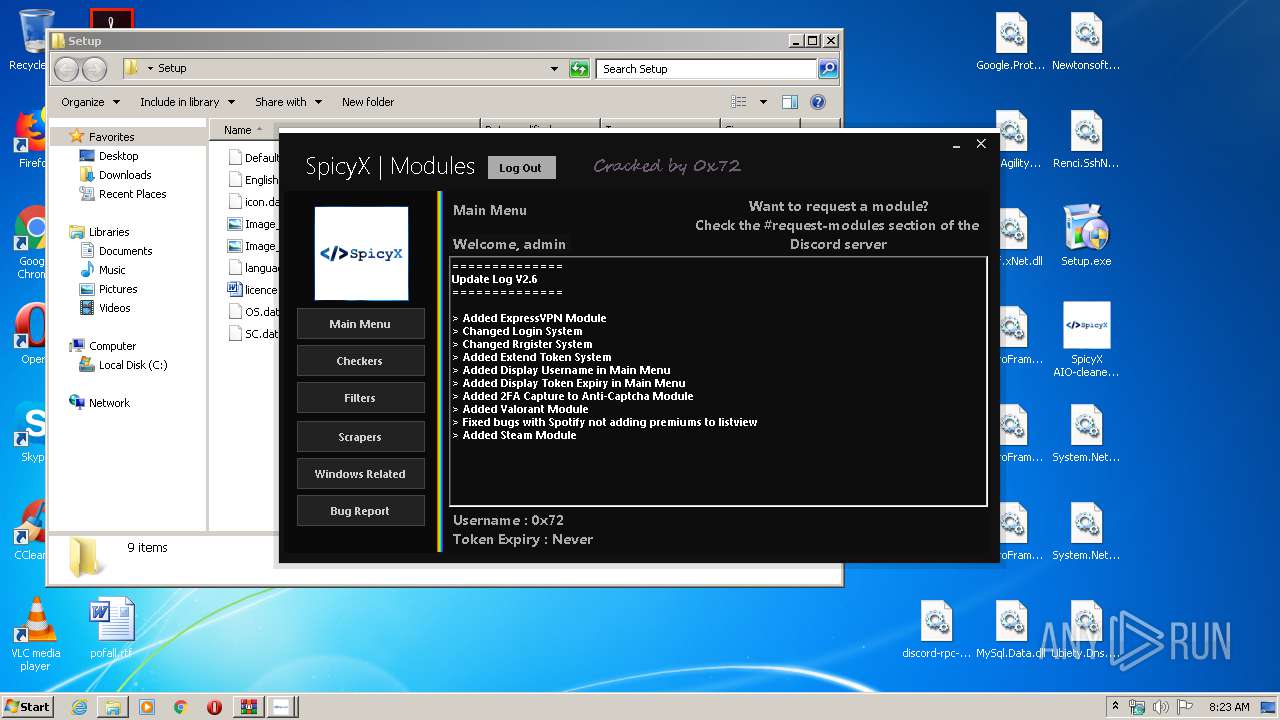1280x720 pixels.
Task: Open Opera from the taskbar
Action: pos(214,707)
